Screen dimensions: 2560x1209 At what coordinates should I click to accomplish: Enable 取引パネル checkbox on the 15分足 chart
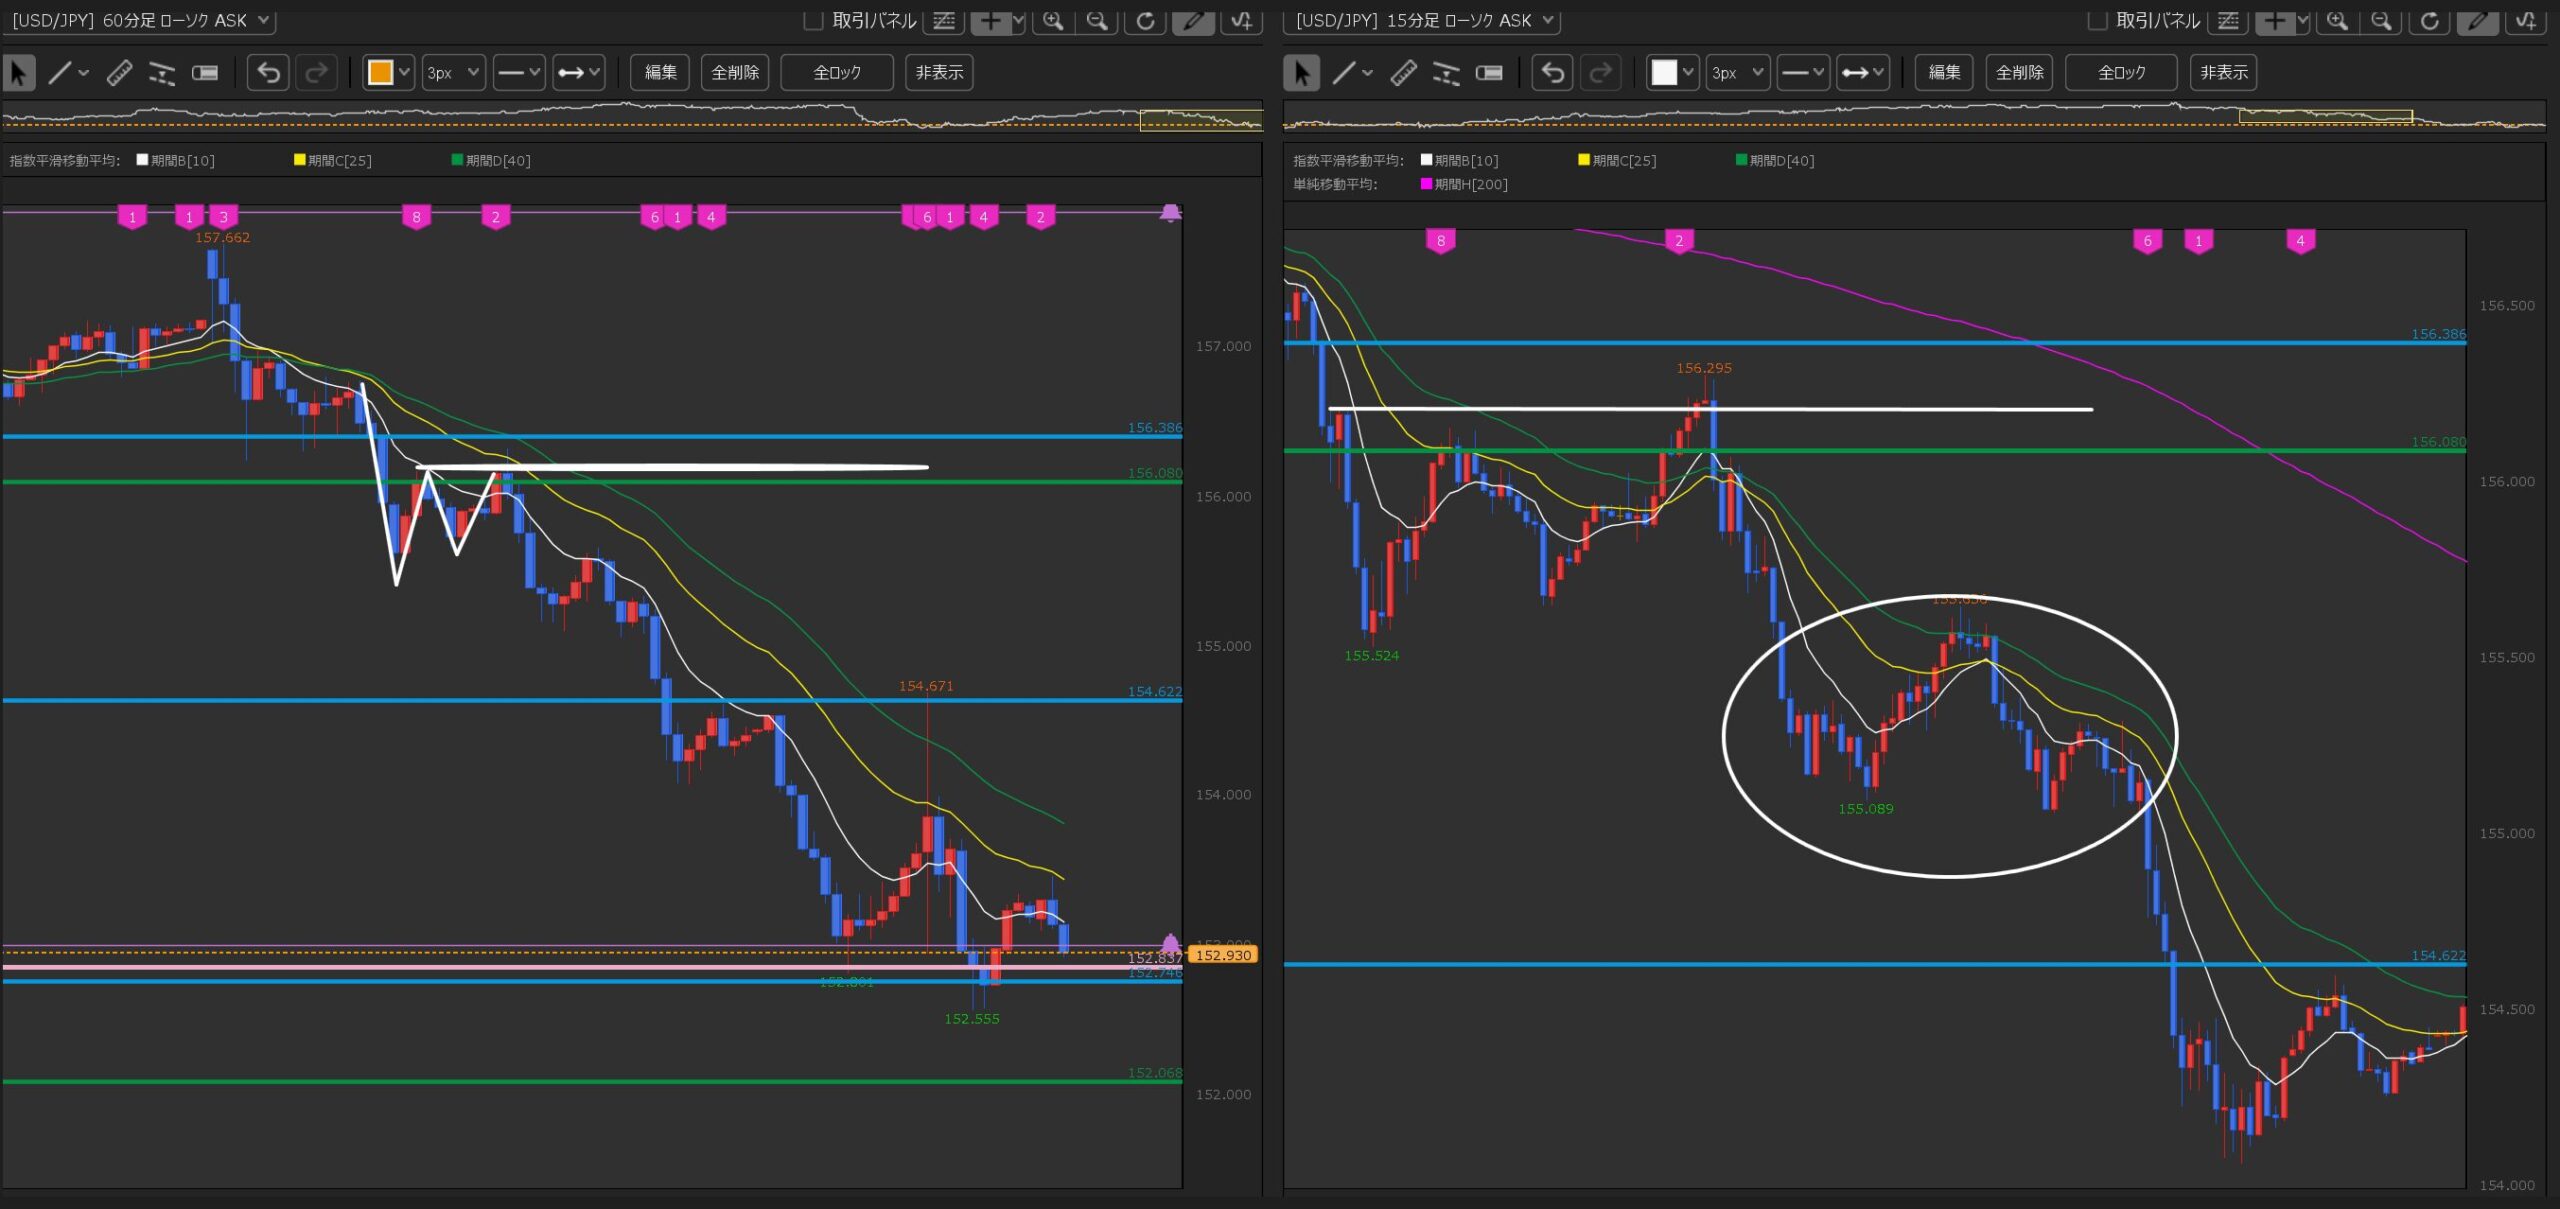tap(2097, 20)
